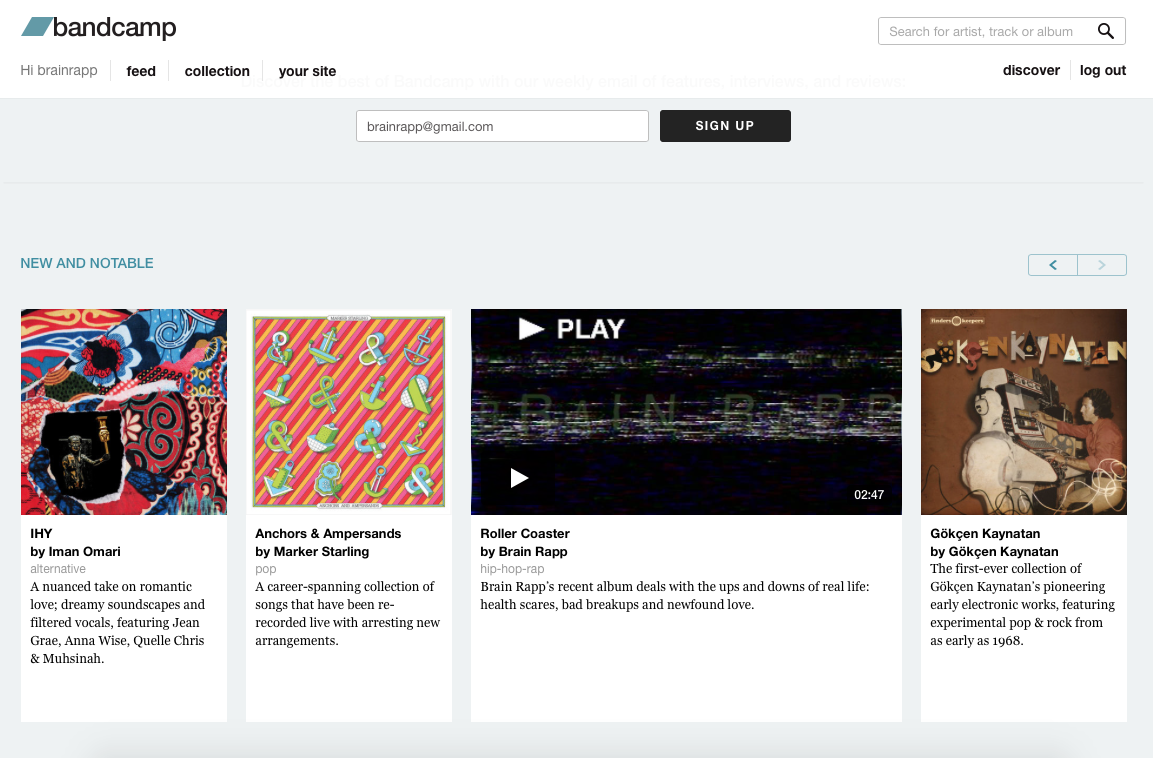Viewport: 1153px width, 758px height.
Task: Go to next New and Notable page
Action: 1102,265
